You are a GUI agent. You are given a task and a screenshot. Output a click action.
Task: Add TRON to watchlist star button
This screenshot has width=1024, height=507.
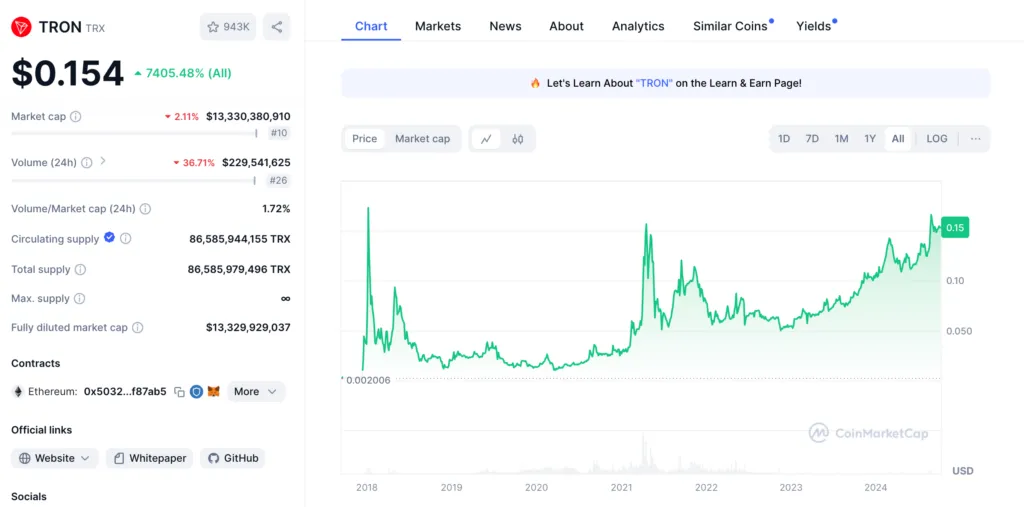[228, 27]
